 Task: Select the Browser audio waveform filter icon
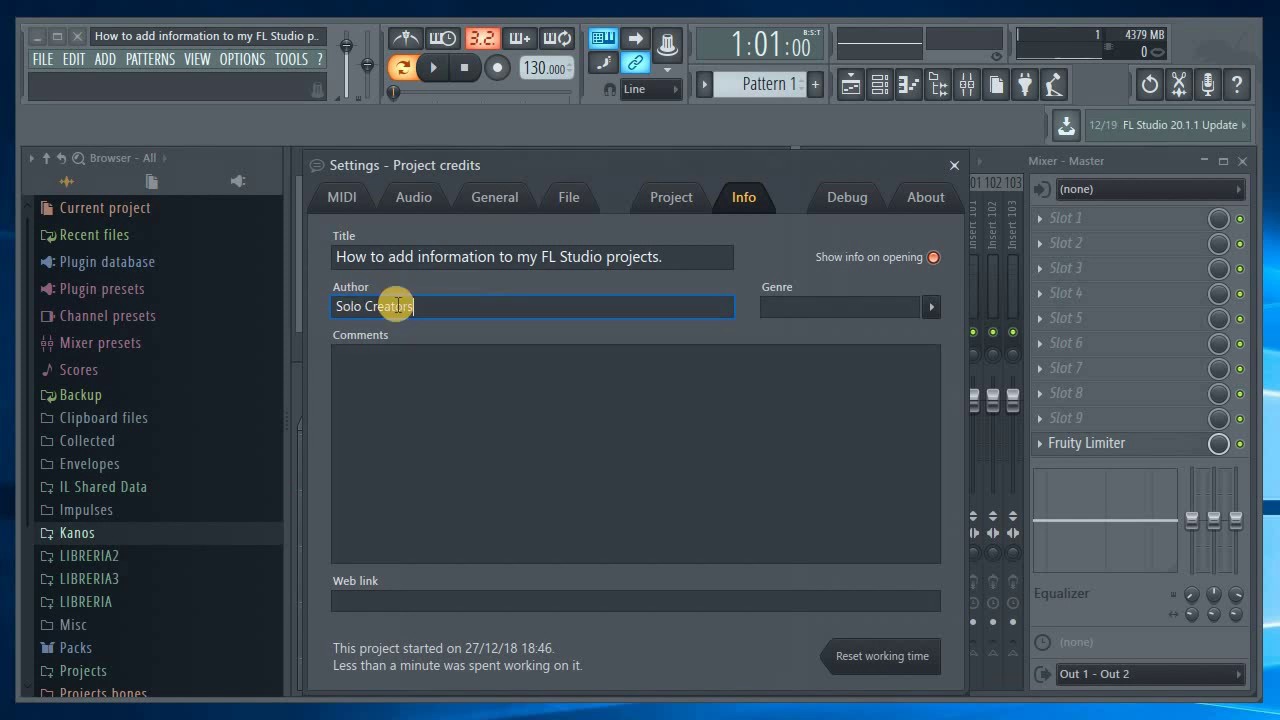66,181
